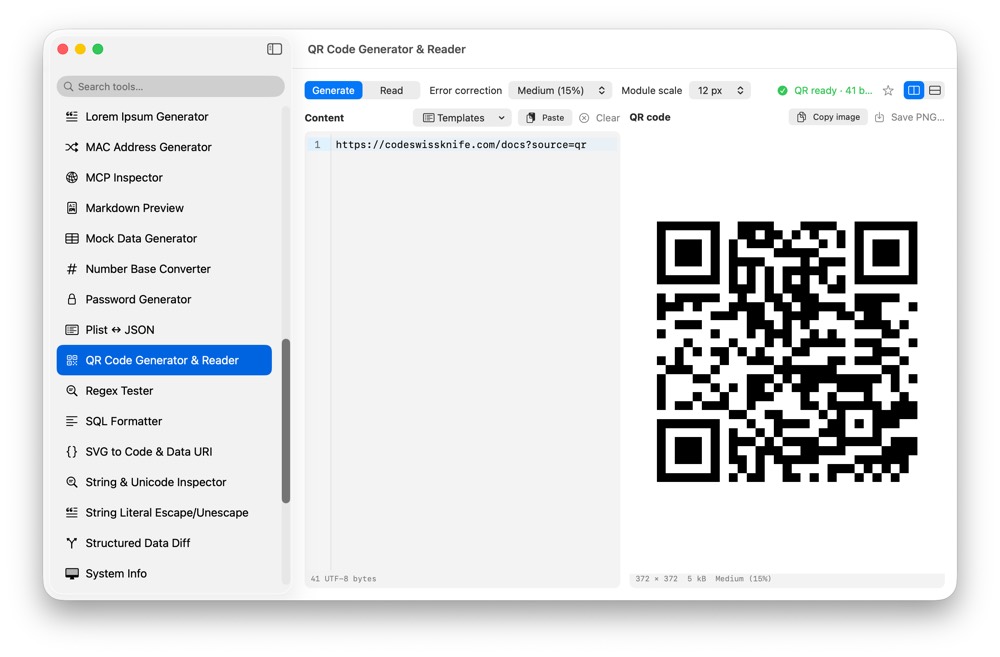Open the Markdown Preview tool
Viewport: 1000px width, 657px height.
(x=165, y=208)
